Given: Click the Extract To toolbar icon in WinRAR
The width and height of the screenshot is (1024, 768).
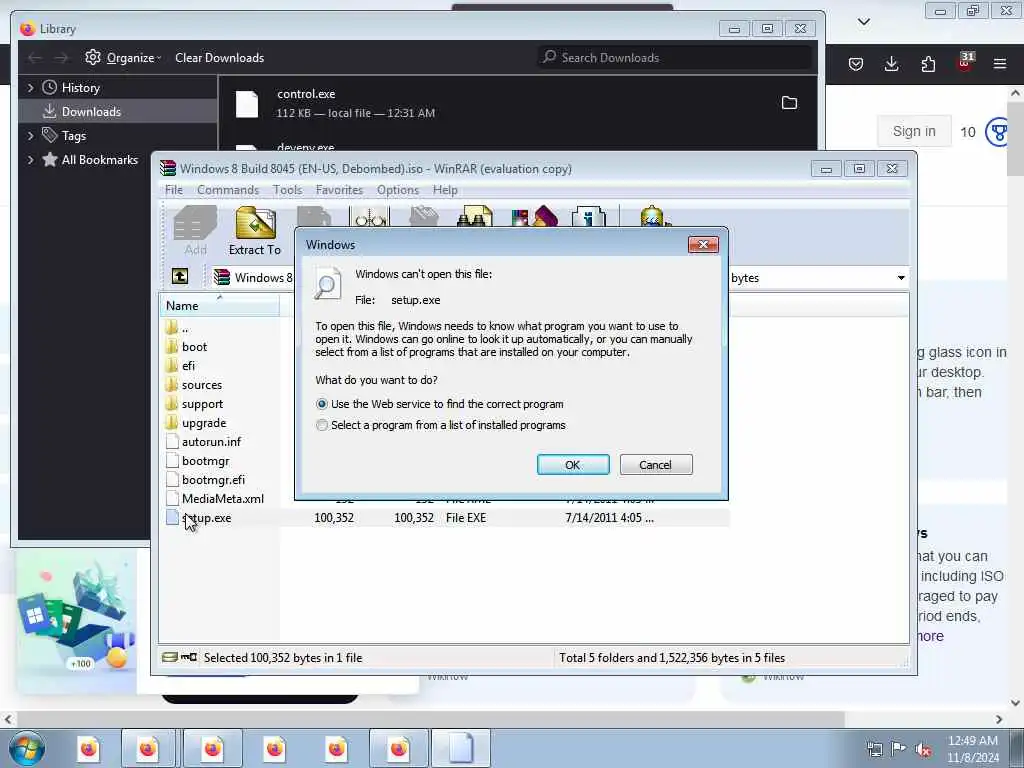Looking at the screenshot, I should pyautogui.click(x=255, y=223).
